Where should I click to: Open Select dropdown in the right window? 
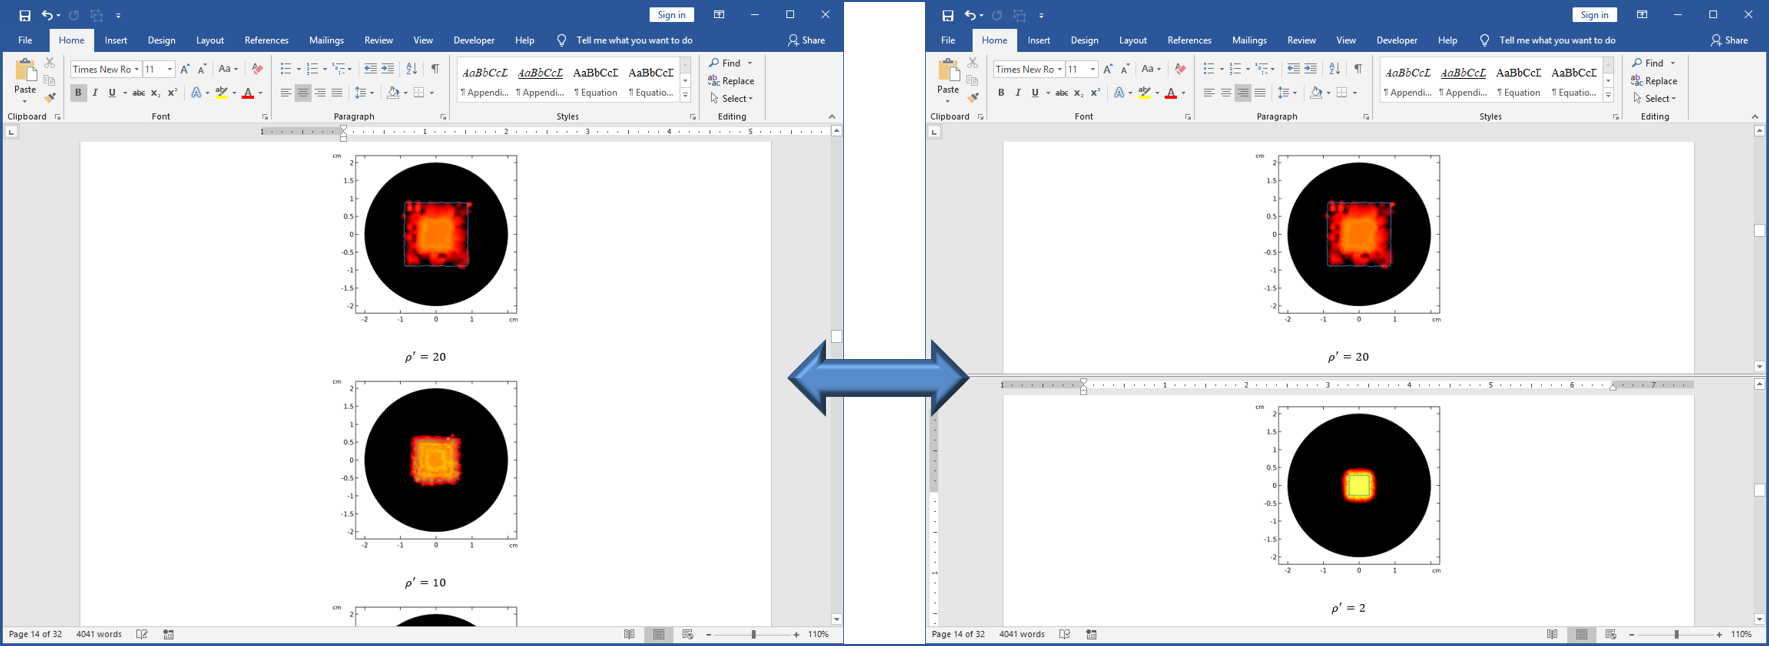(1655, 99)
